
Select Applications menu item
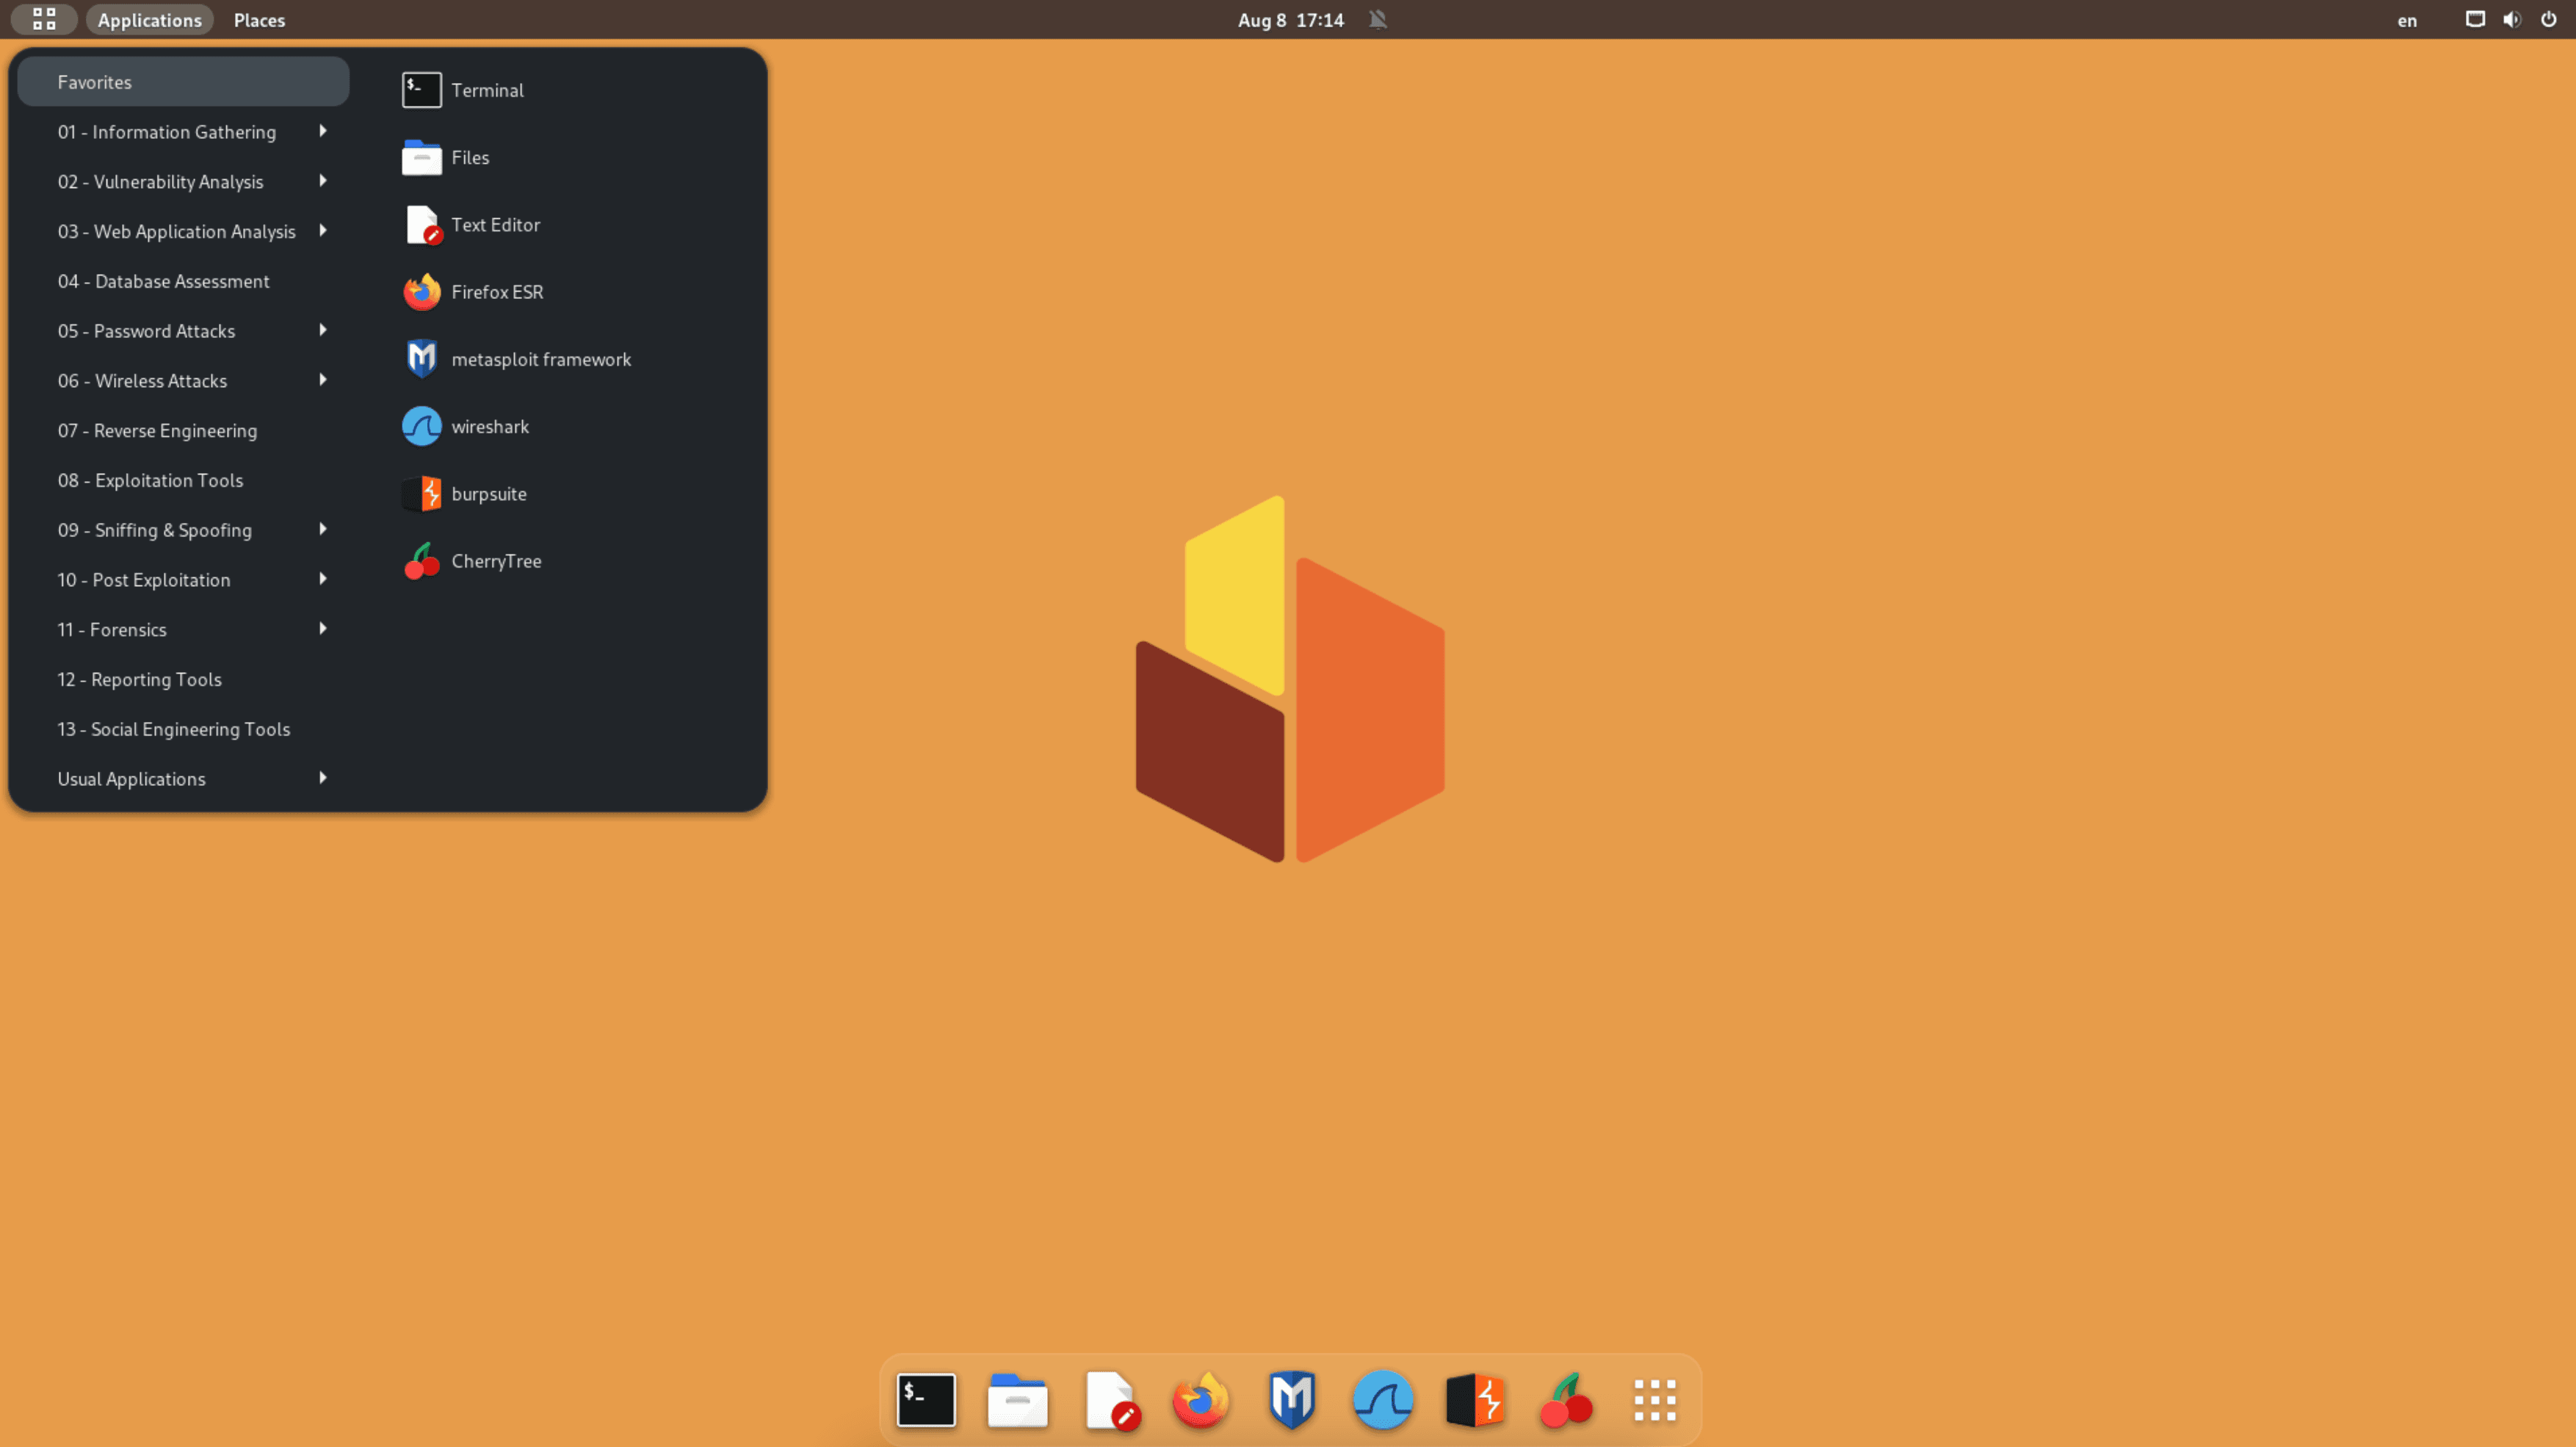click(148, 19)
